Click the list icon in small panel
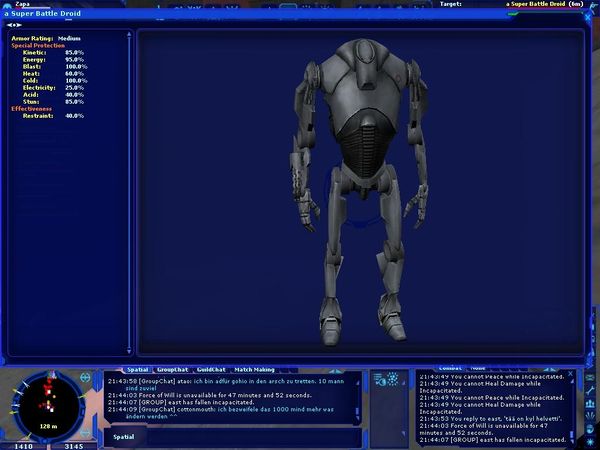Screen dimensions: 600x450 (378, 378)
